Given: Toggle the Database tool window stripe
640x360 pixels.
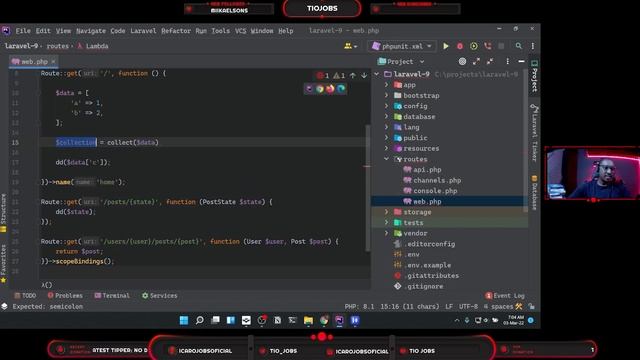Looking at the screenshot, I should click(534, 192).
